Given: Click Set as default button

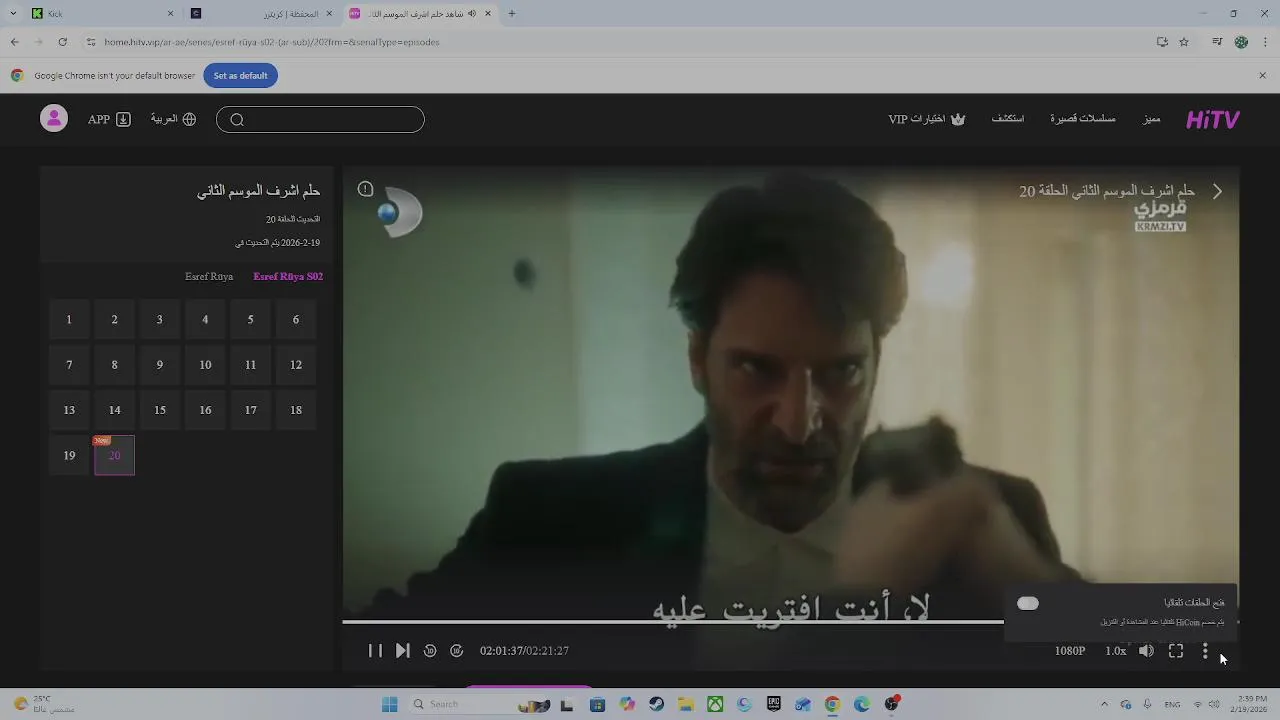Looking at the screenshot, I should pos(240,76).
